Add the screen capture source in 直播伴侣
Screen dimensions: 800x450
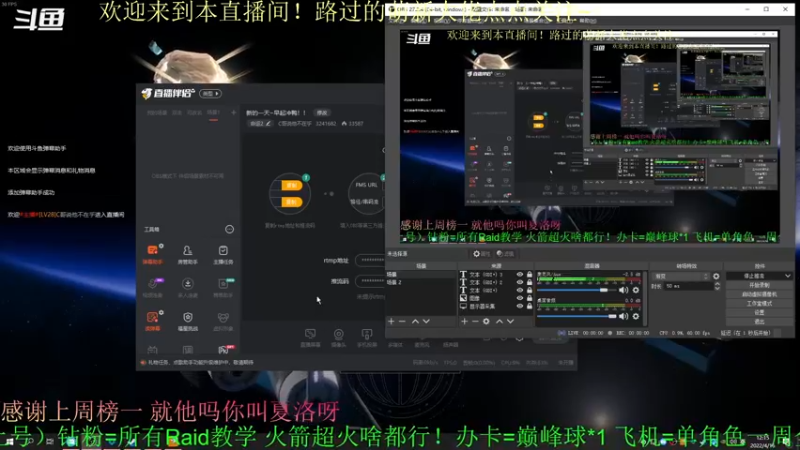pyautogui.click(x=310, y=338)
